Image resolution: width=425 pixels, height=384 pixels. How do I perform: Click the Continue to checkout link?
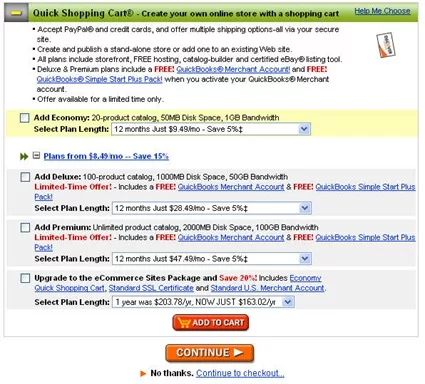(240, 373)
